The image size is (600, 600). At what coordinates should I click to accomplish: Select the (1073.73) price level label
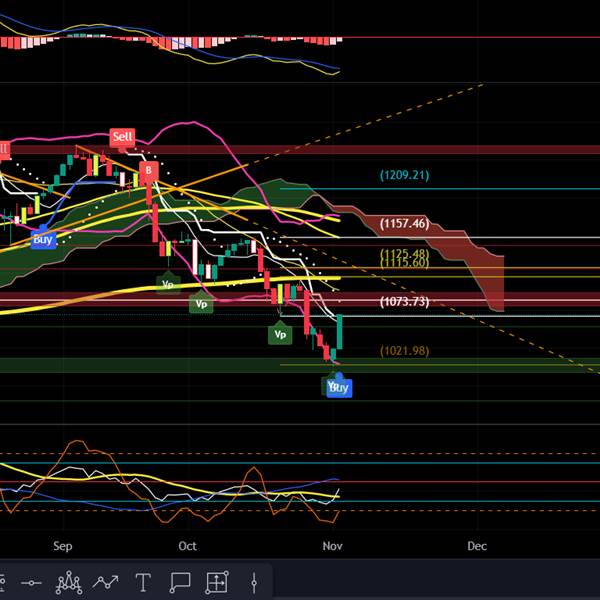click(x=404, y=302)
